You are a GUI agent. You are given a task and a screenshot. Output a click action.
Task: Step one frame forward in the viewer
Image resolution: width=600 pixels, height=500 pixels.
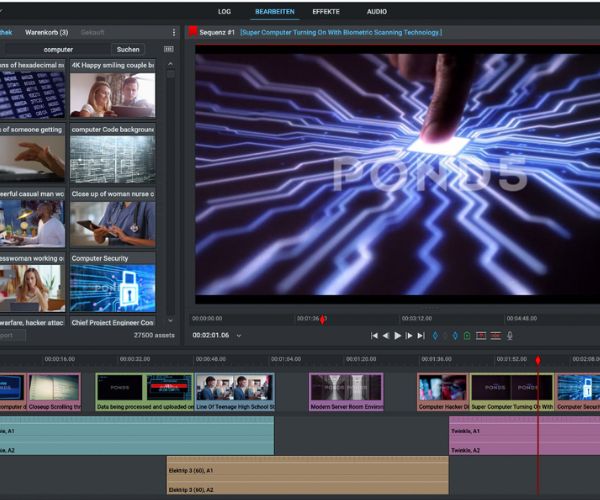(410, 336)
